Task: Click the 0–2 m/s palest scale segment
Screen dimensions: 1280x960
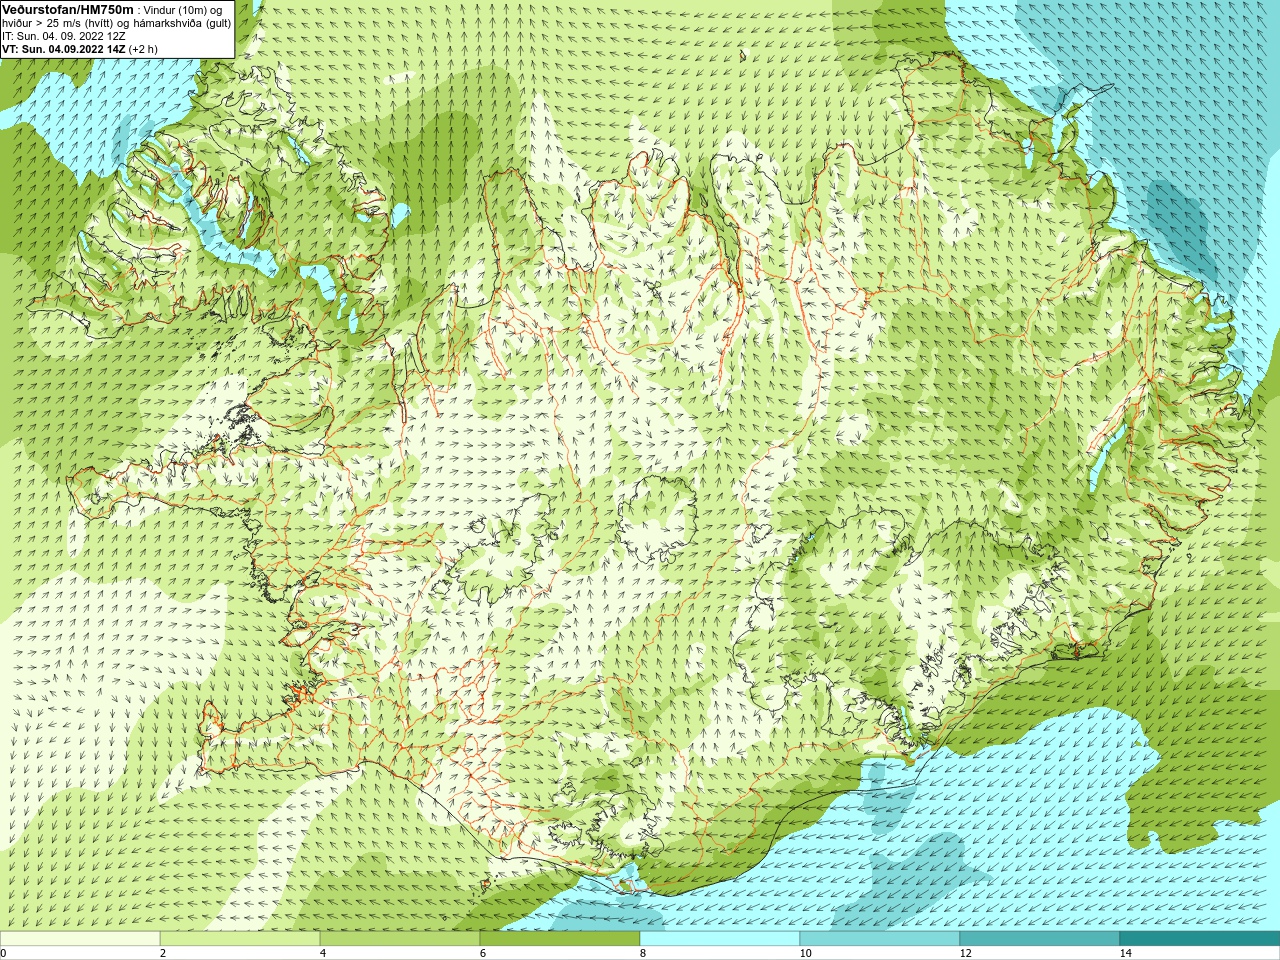Action: pyautogui.click(x=80, y=938)
